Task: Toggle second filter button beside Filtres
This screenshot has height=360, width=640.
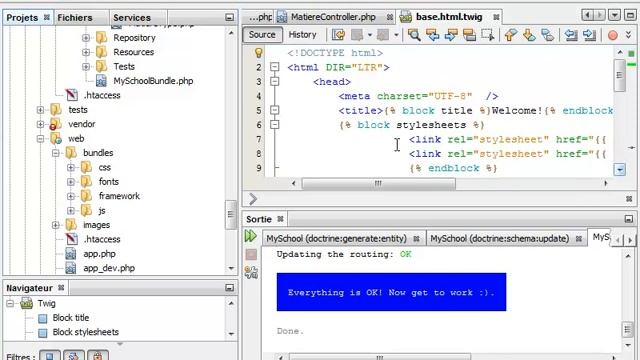Action: (x=73, y=356)
